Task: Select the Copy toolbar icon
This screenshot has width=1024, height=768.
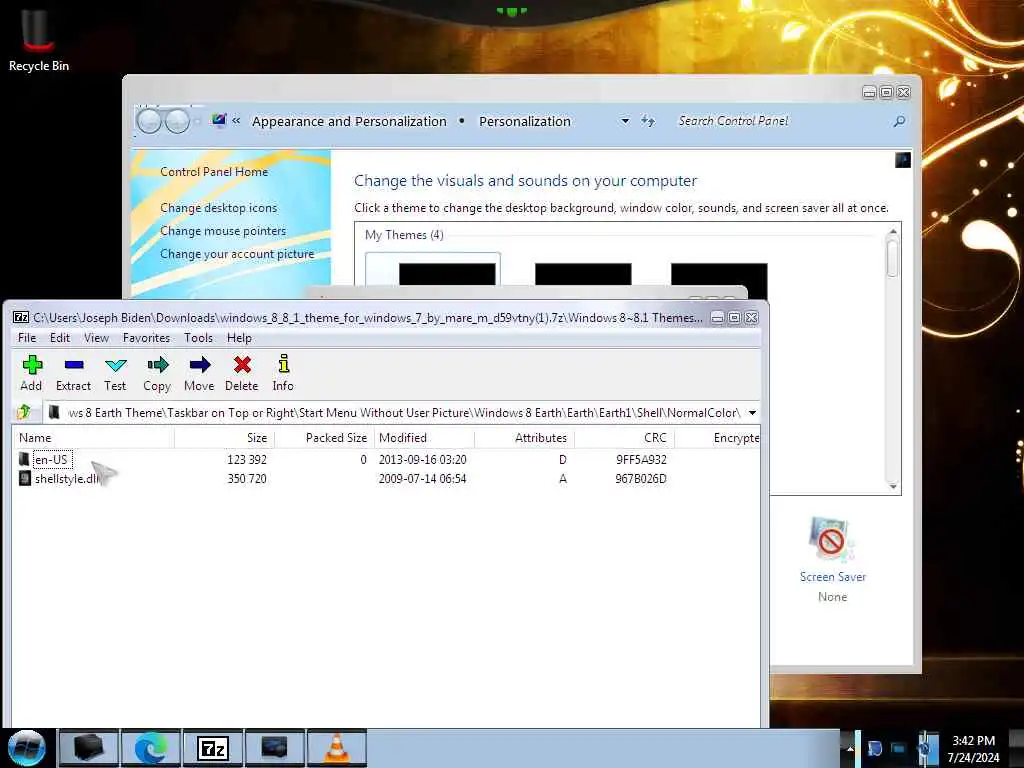Action: point(157,374)
